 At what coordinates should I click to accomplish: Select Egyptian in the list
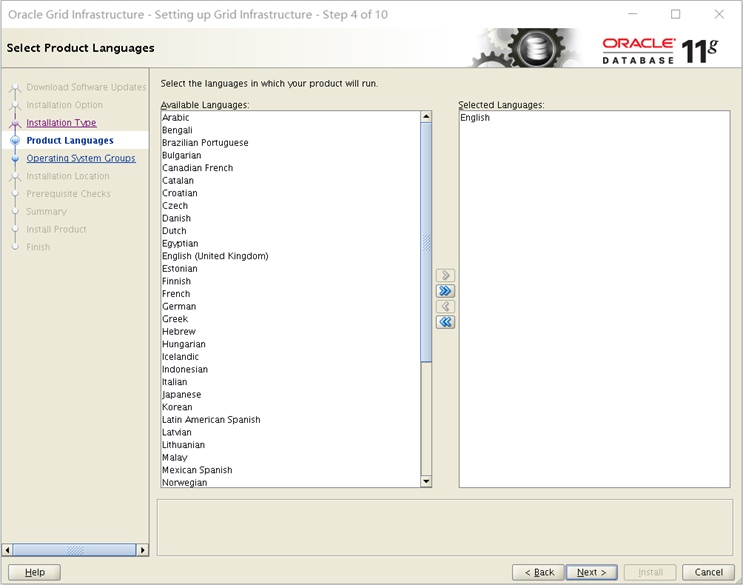coord(290,243)
